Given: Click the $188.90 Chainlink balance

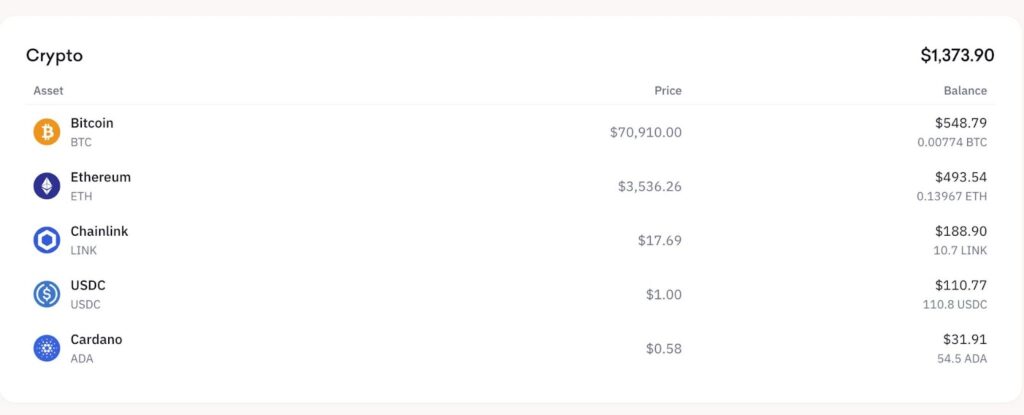Looking at the screenshot, I should 961,231.
